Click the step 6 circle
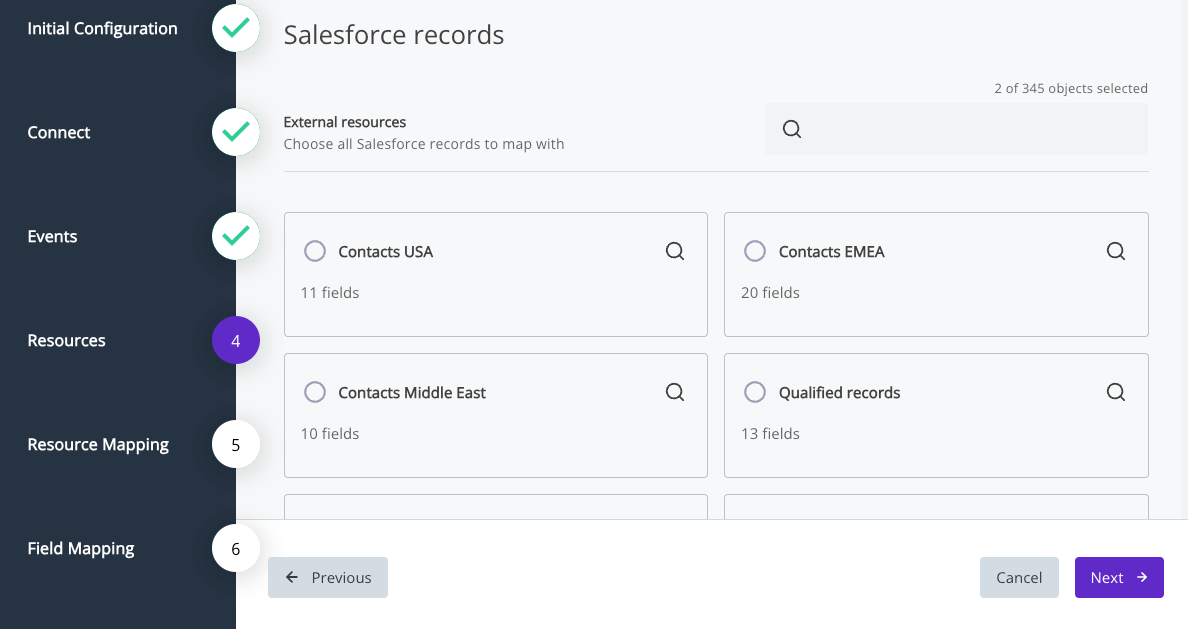The width and height of the screenshot is (1188, 629). [236, 548]
